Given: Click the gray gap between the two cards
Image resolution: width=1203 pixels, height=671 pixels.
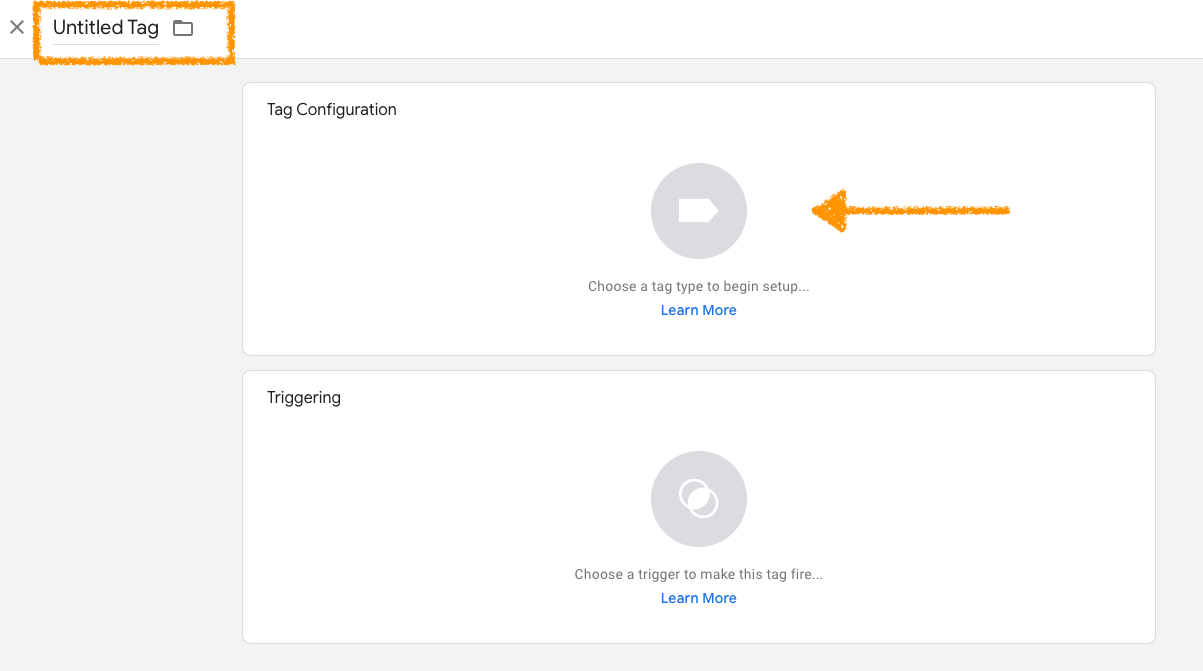Looking at the screenshot, I should click(698, 363).
